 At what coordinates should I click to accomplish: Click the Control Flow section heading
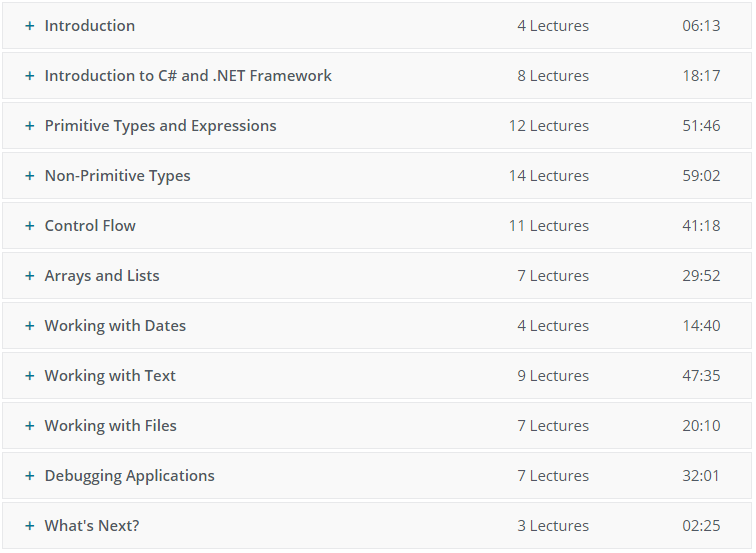click(x=90, y=226)
